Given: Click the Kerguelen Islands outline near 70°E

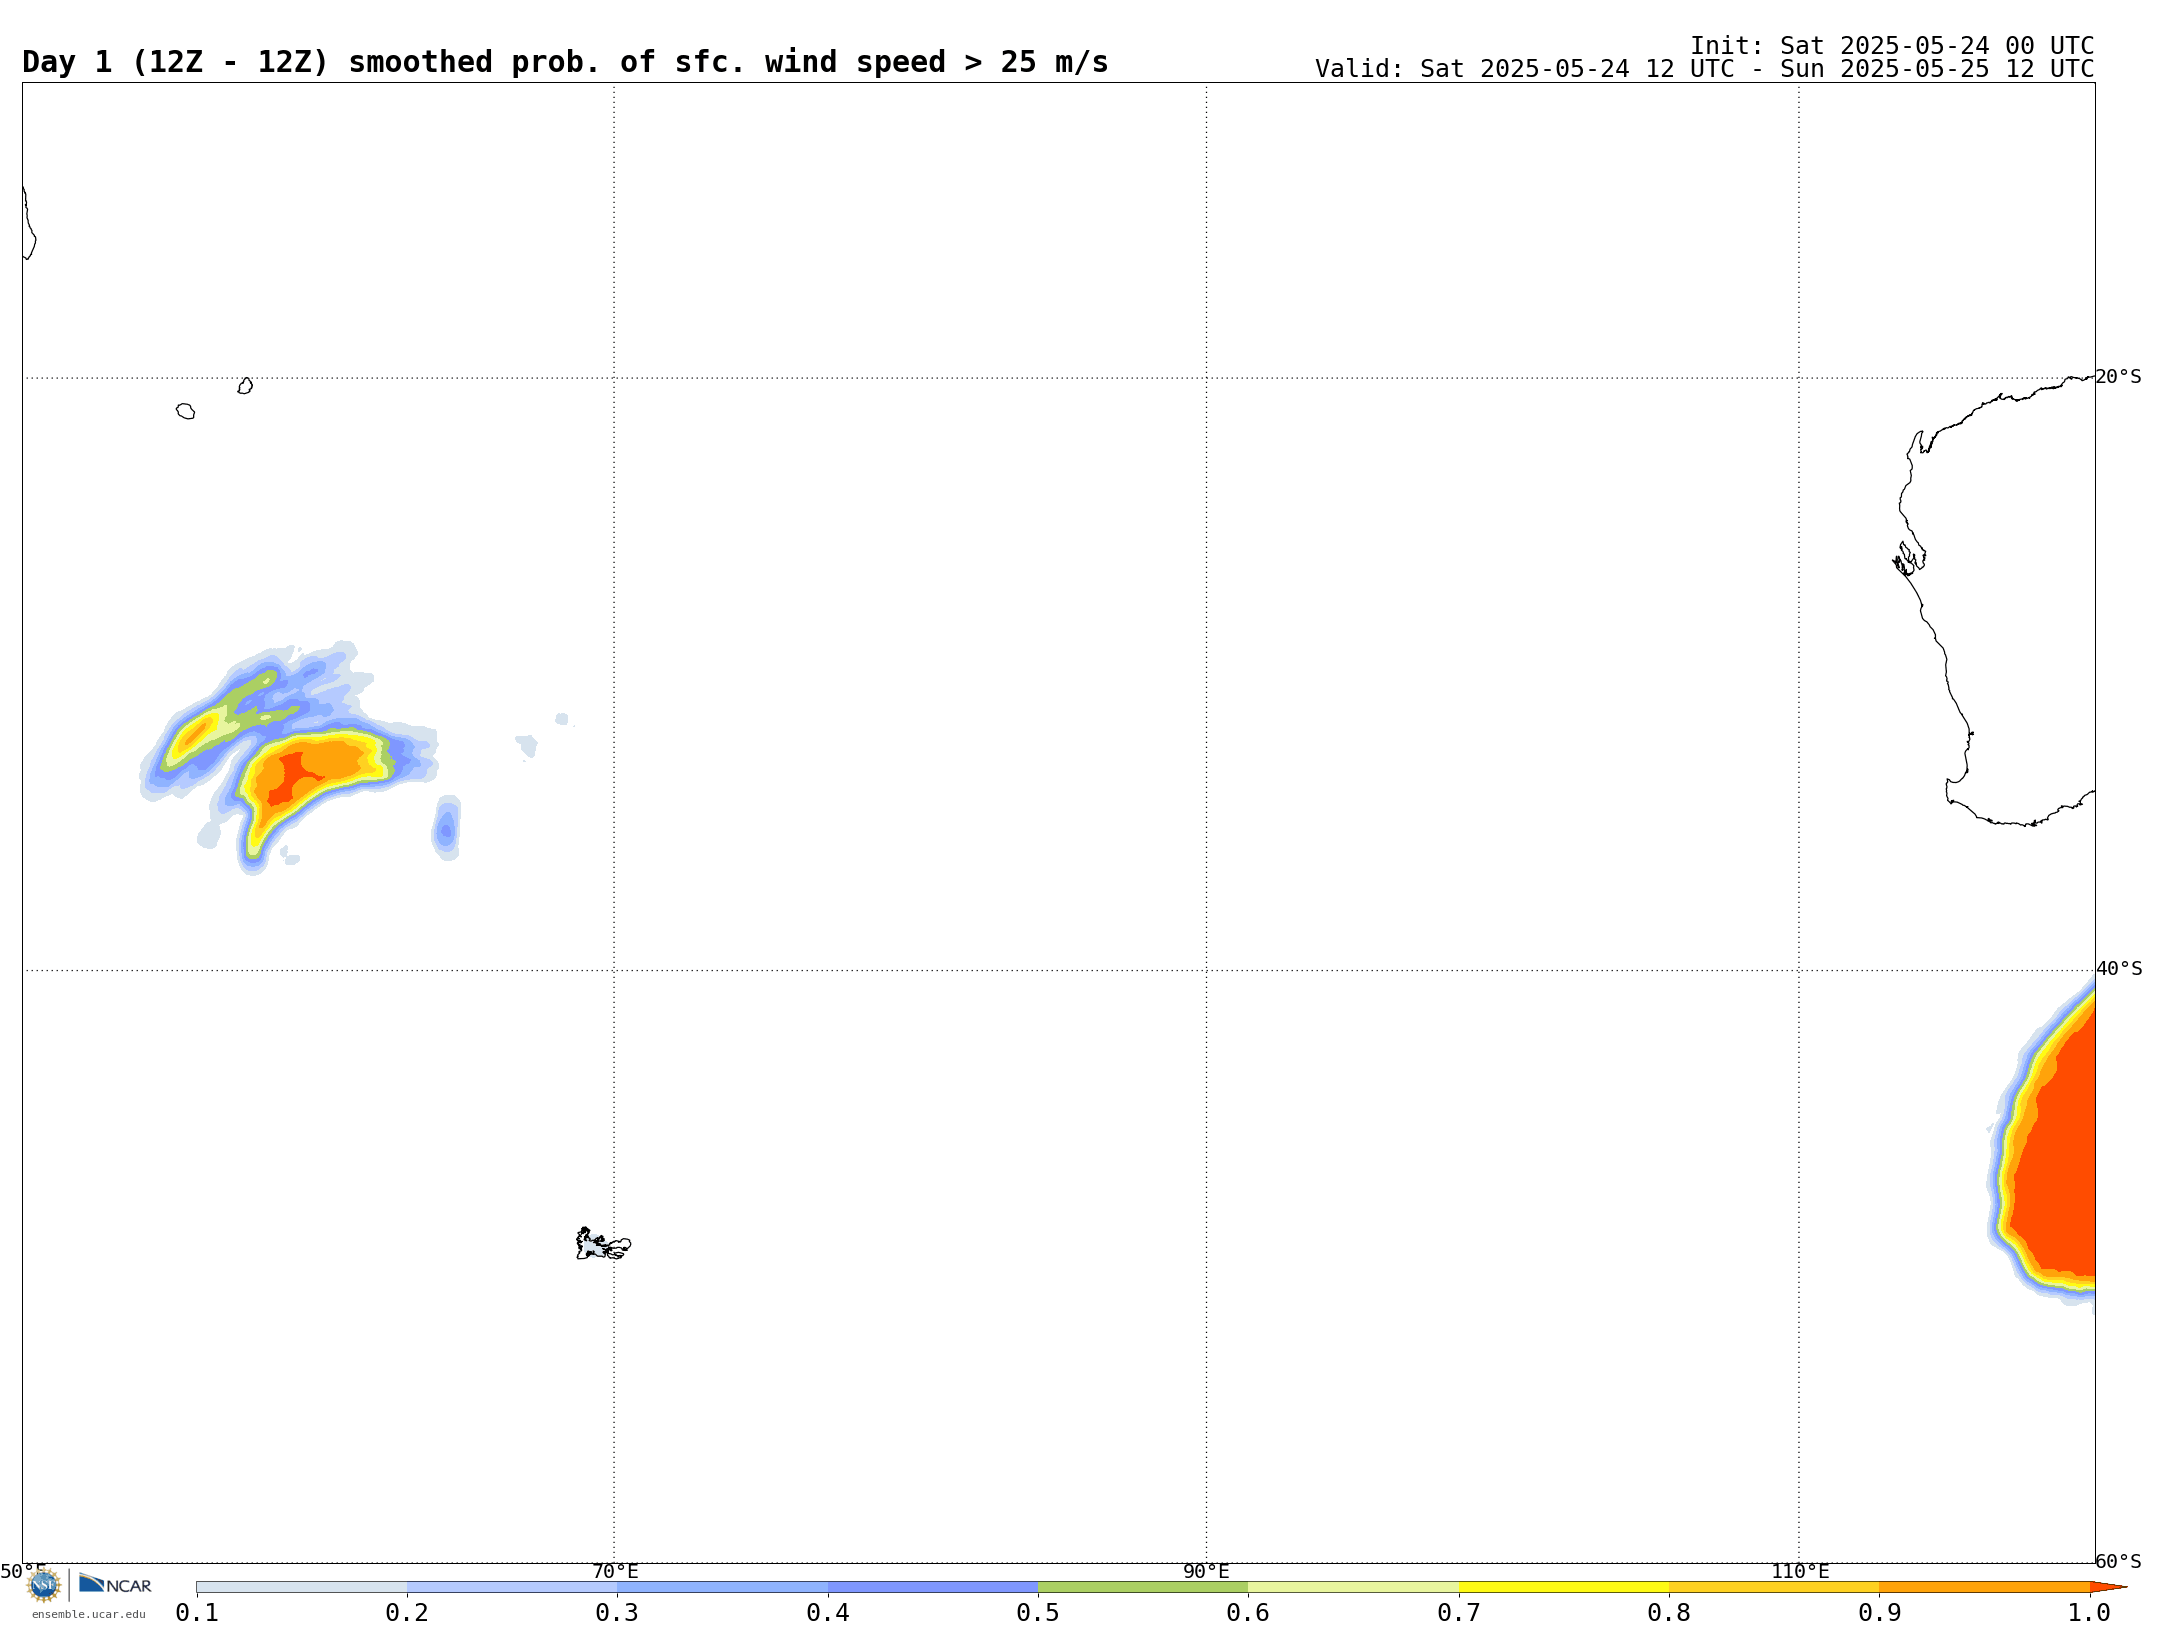Looking at the screenshot, I should pyautogui.click(x=603, y=1244).
